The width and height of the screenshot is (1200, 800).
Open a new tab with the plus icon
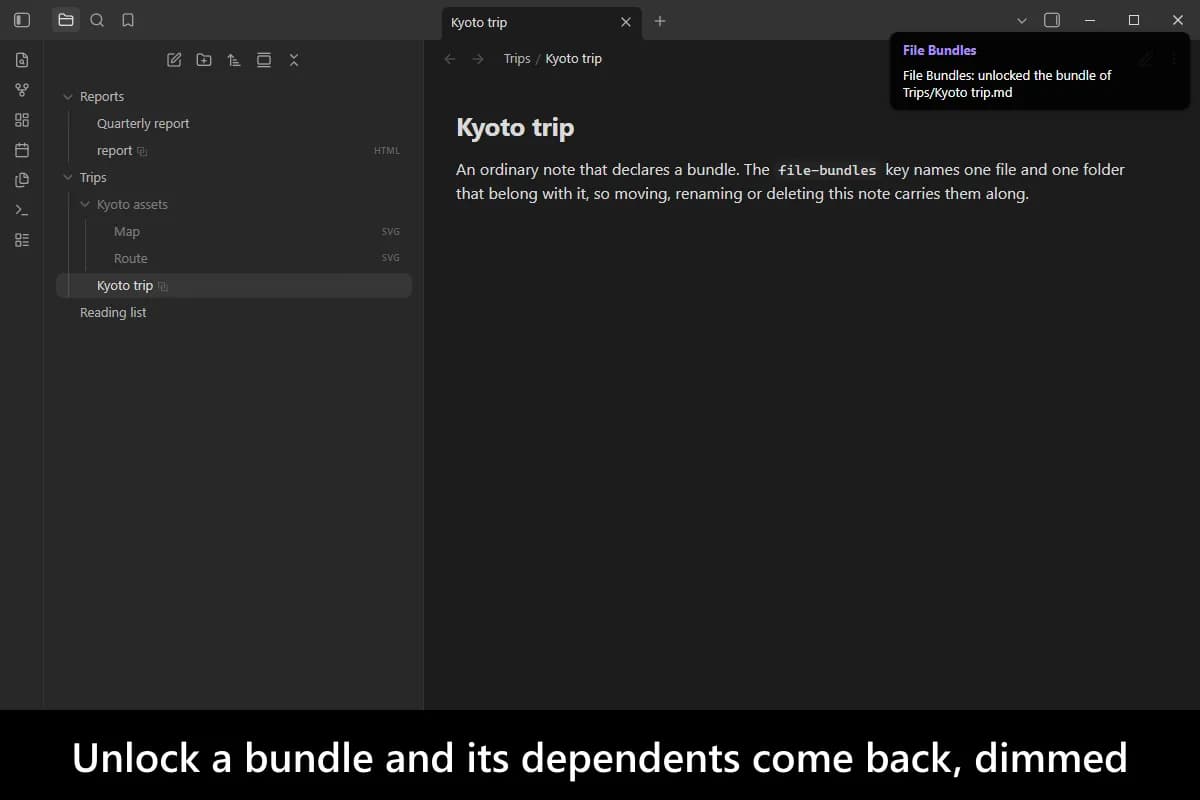[x=660, y=21]
